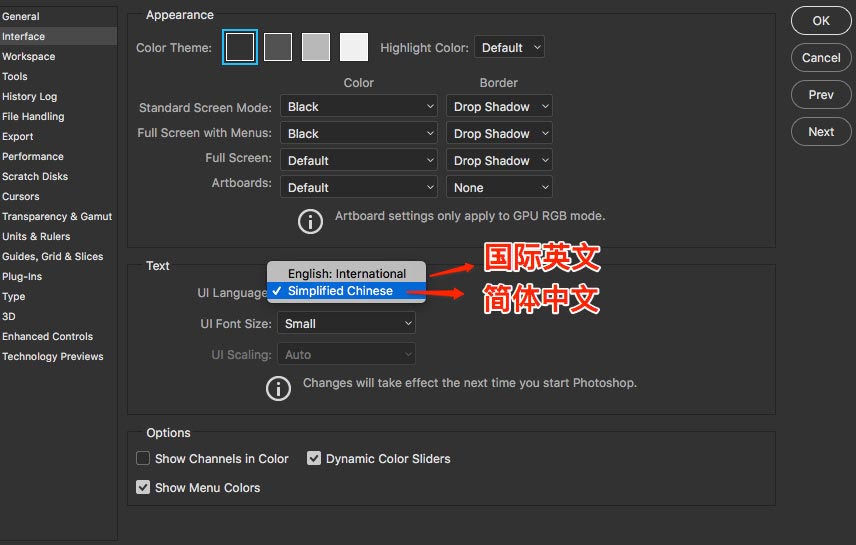
Task: Choose English: International language option
Action: coord(346,273)
